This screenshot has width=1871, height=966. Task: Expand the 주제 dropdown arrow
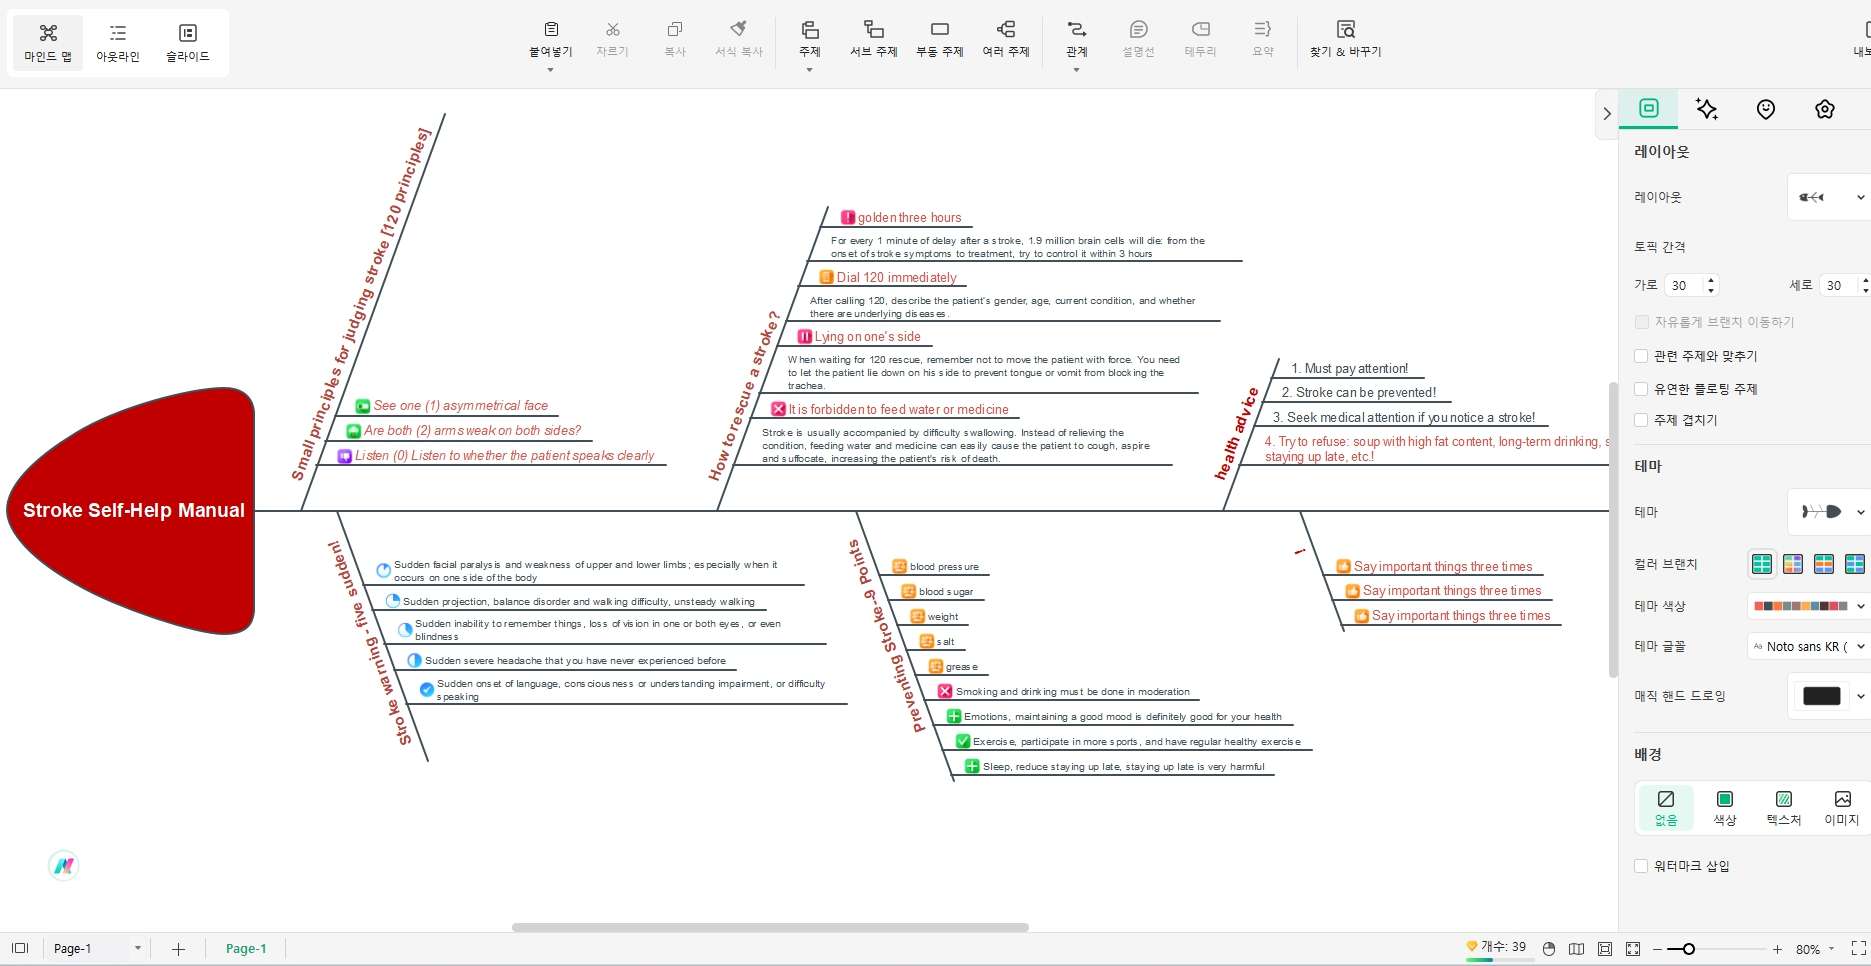[x=810, y=70]
